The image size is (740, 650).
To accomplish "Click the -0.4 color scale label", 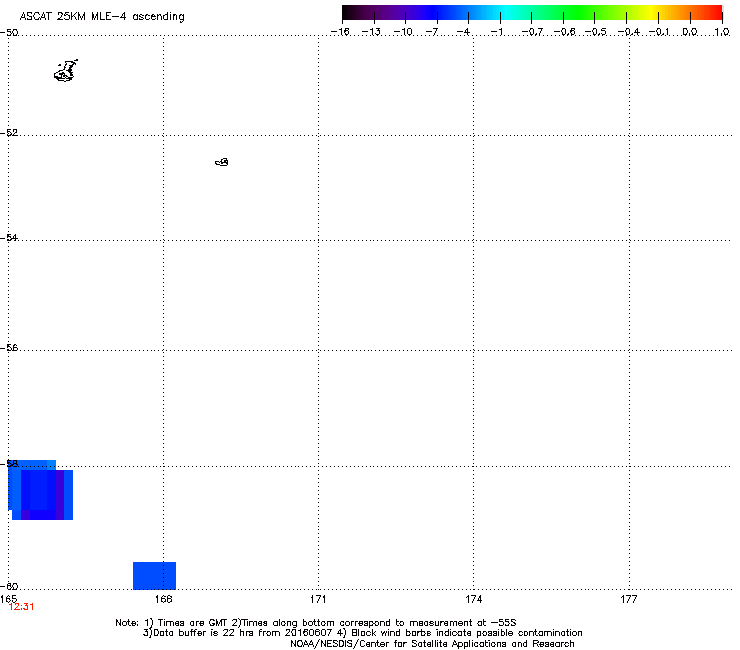I will pos(629,32).
